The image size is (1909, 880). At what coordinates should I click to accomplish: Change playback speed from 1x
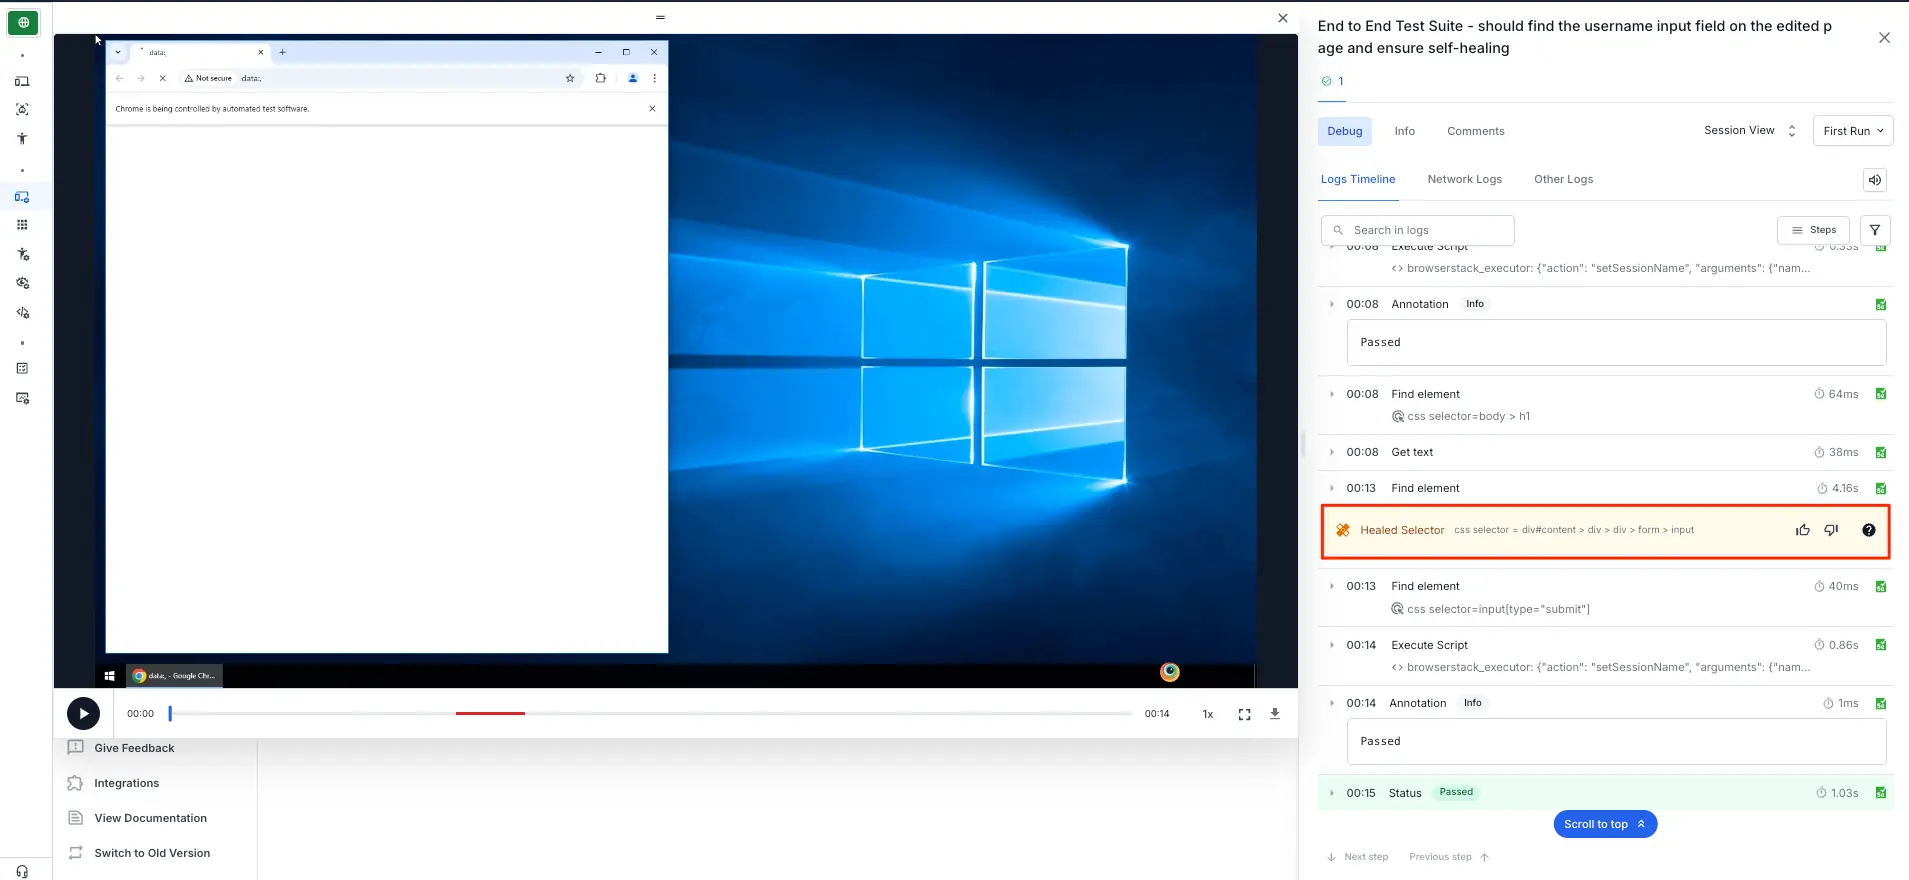(x=1207, y=714)
